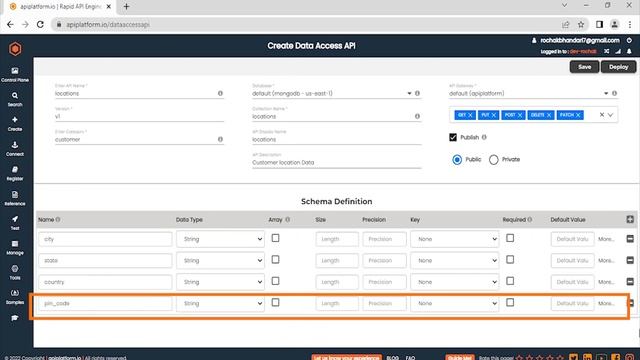Click the Save button
Screen dimensions: 640x360
click(x=584, y=67)
